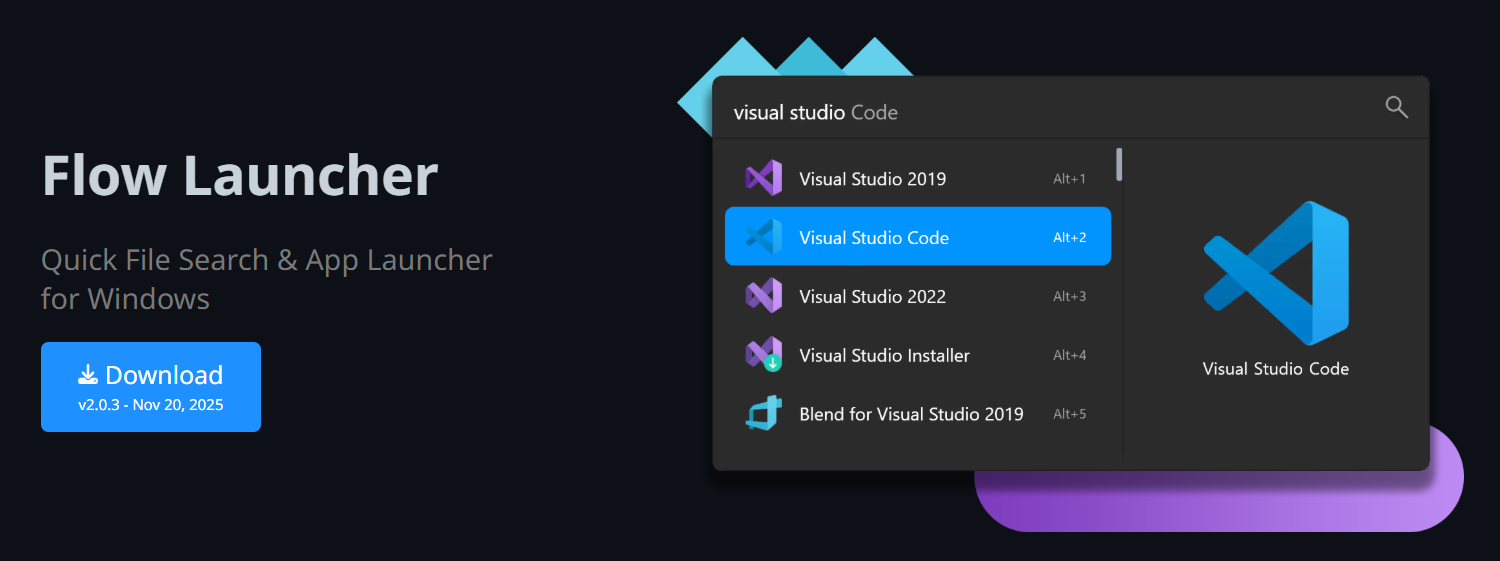Choose the 'Visual Studio 2022' result text
The height and width of the screenshot is (561, 1500).
click(872, 297)
